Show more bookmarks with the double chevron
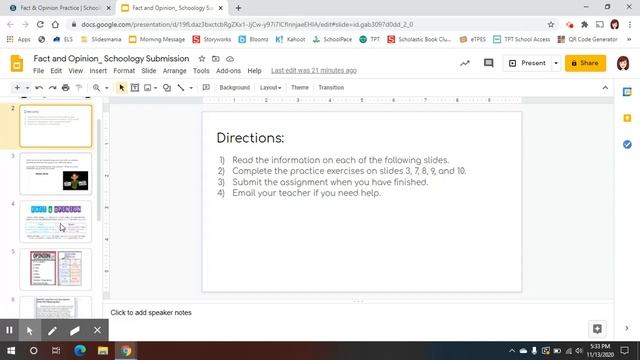The height and width of the screenshot is (360, 640). [629, 39]
